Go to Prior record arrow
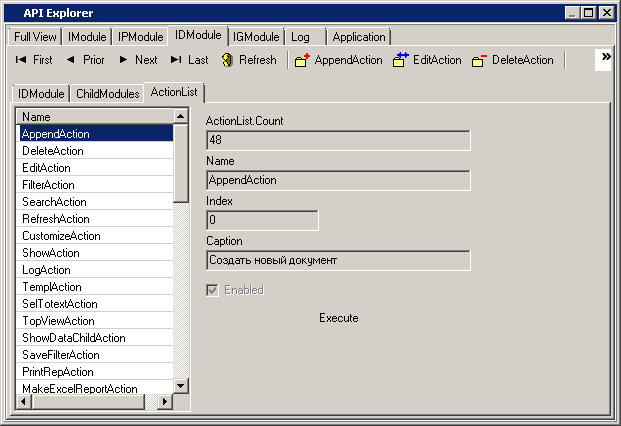The width and height of the screenshot is (621, 426). coord(71,60)
